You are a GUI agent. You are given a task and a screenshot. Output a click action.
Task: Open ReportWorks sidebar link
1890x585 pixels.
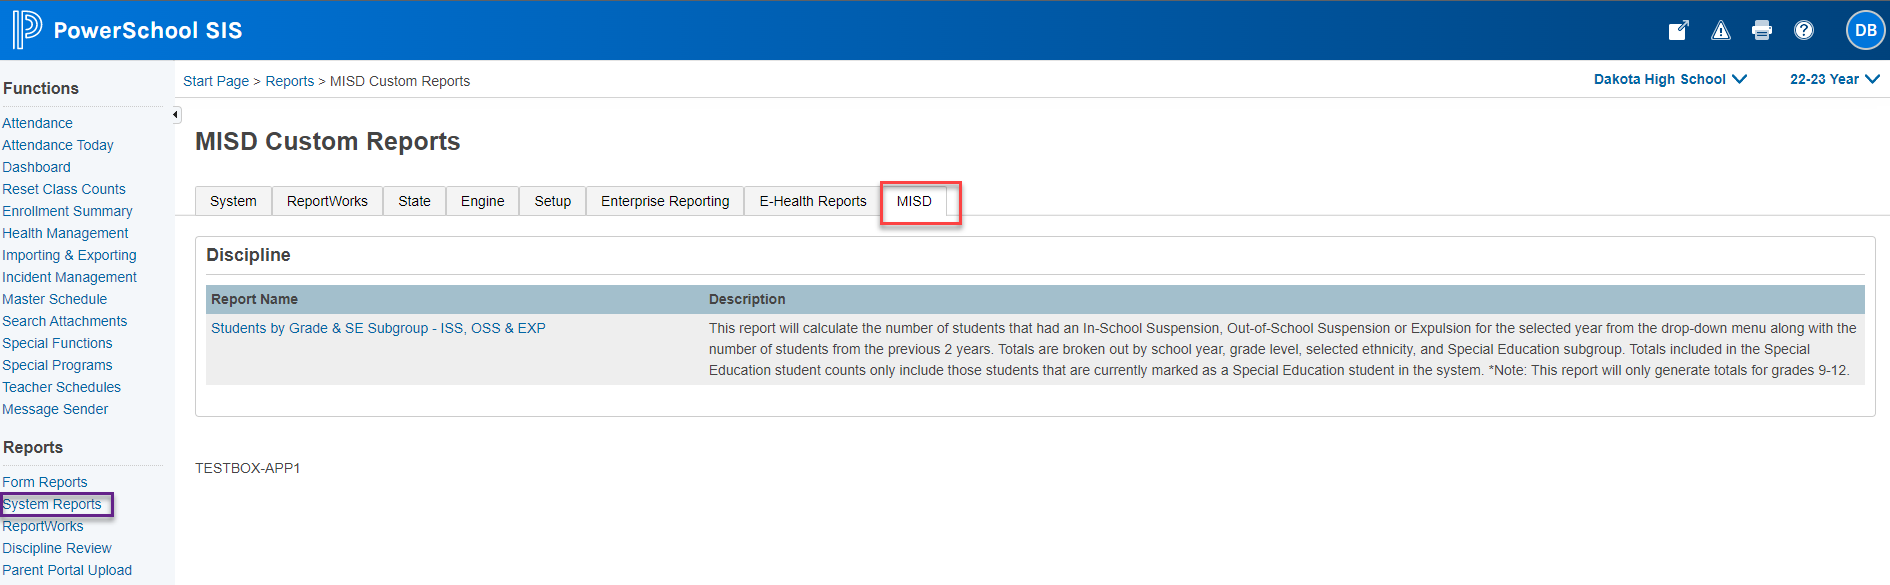coord(43,526)
